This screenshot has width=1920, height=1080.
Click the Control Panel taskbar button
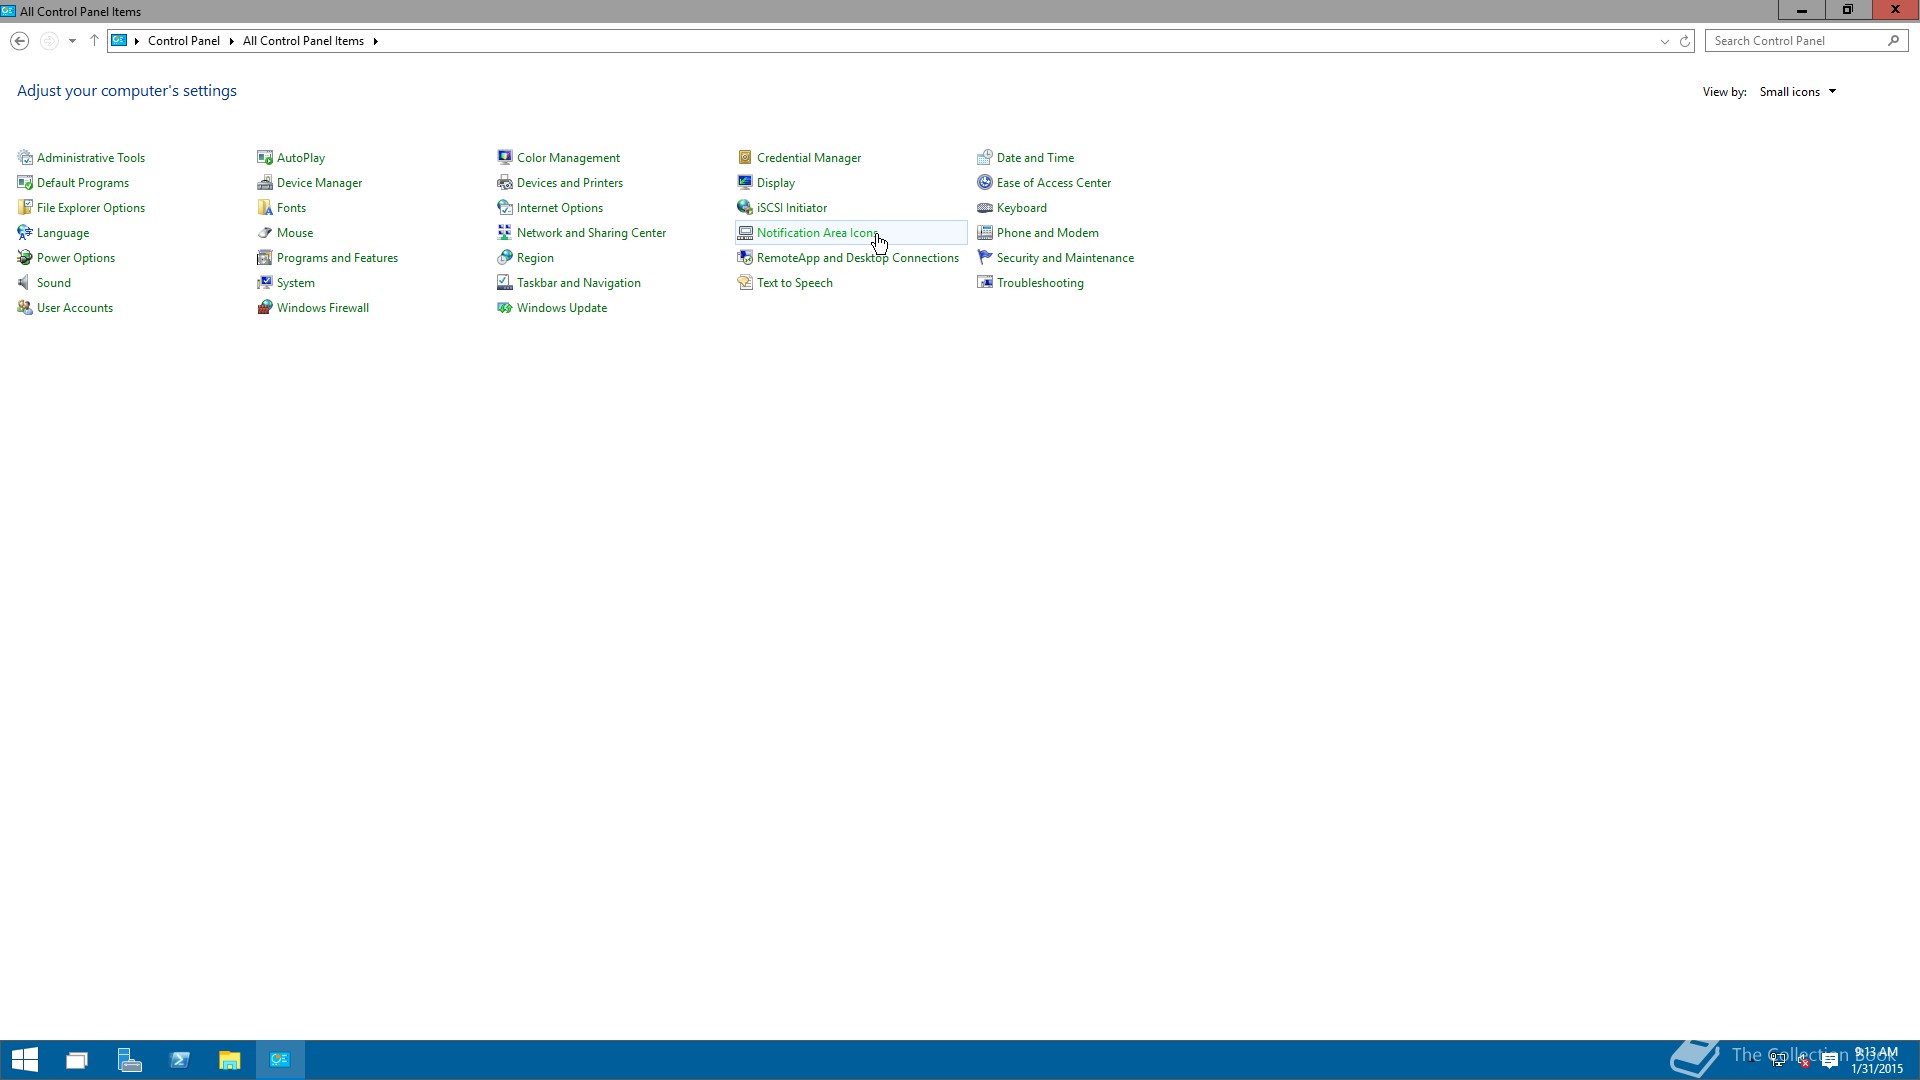(x=280, y=1060)
